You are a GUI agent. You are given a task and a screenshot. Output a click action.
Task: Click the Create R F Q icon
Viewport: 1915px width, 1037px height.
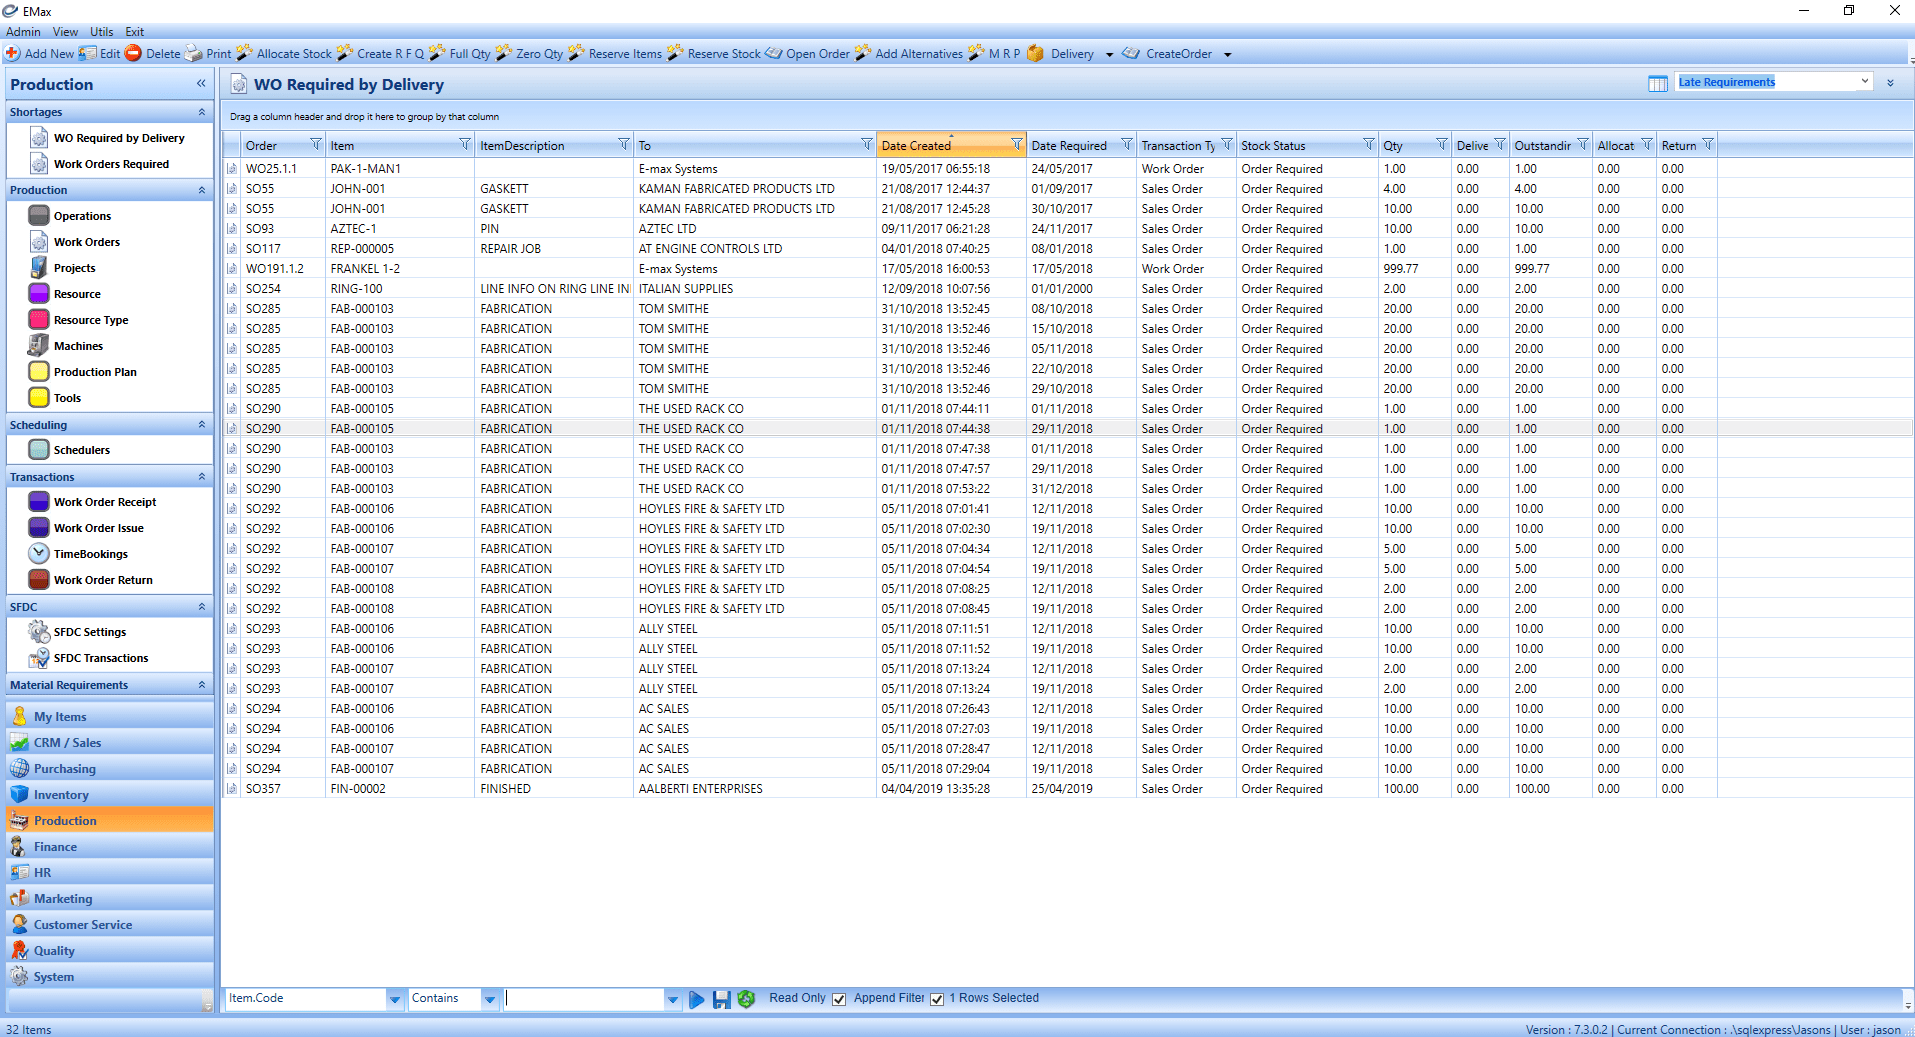click(345, 54)
